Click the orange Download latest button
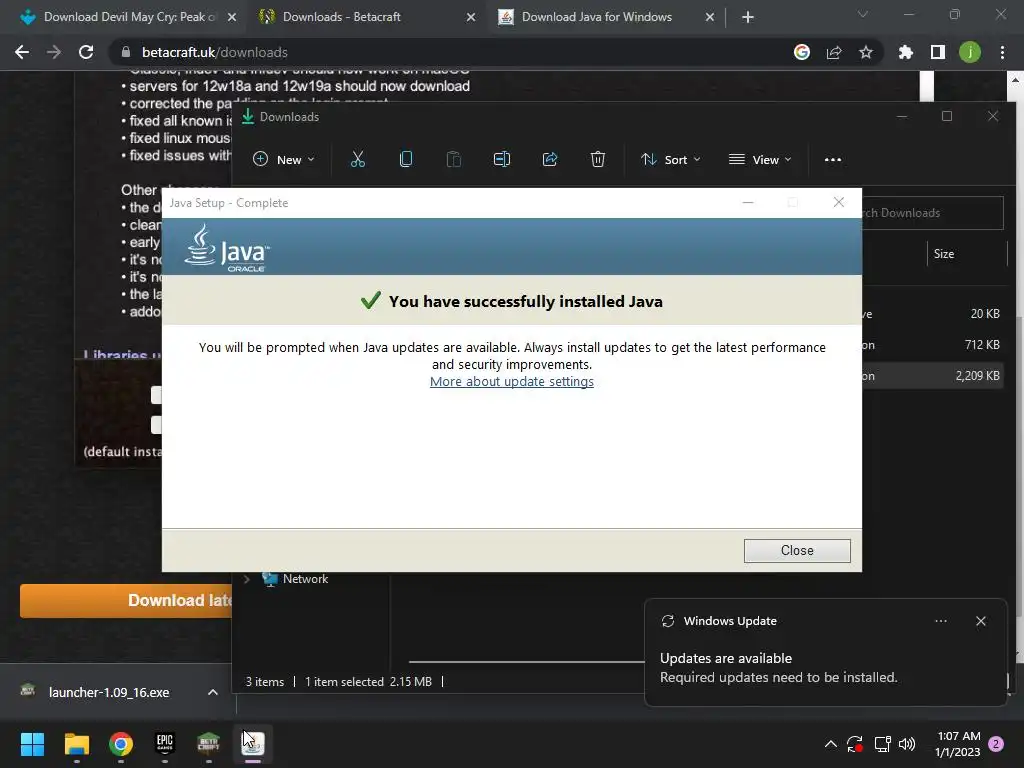 (x=126, y=600)
